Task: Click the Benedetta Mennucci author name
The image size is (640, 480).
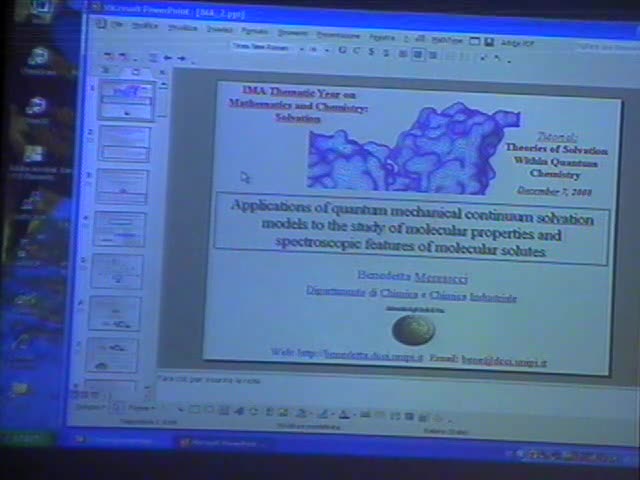Action: pos(412,277)
